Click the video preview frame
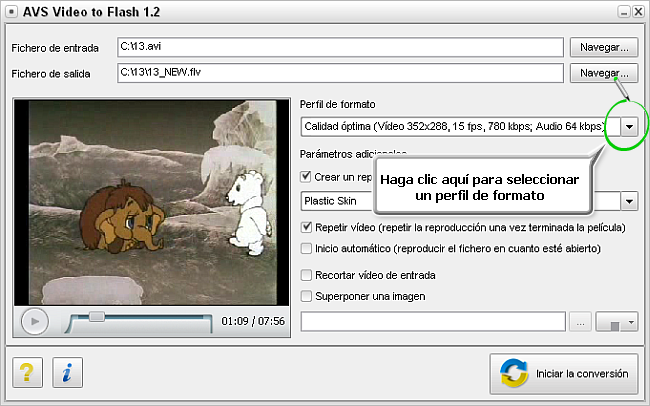Screen dimensions: 650x406 click(152, 202)
